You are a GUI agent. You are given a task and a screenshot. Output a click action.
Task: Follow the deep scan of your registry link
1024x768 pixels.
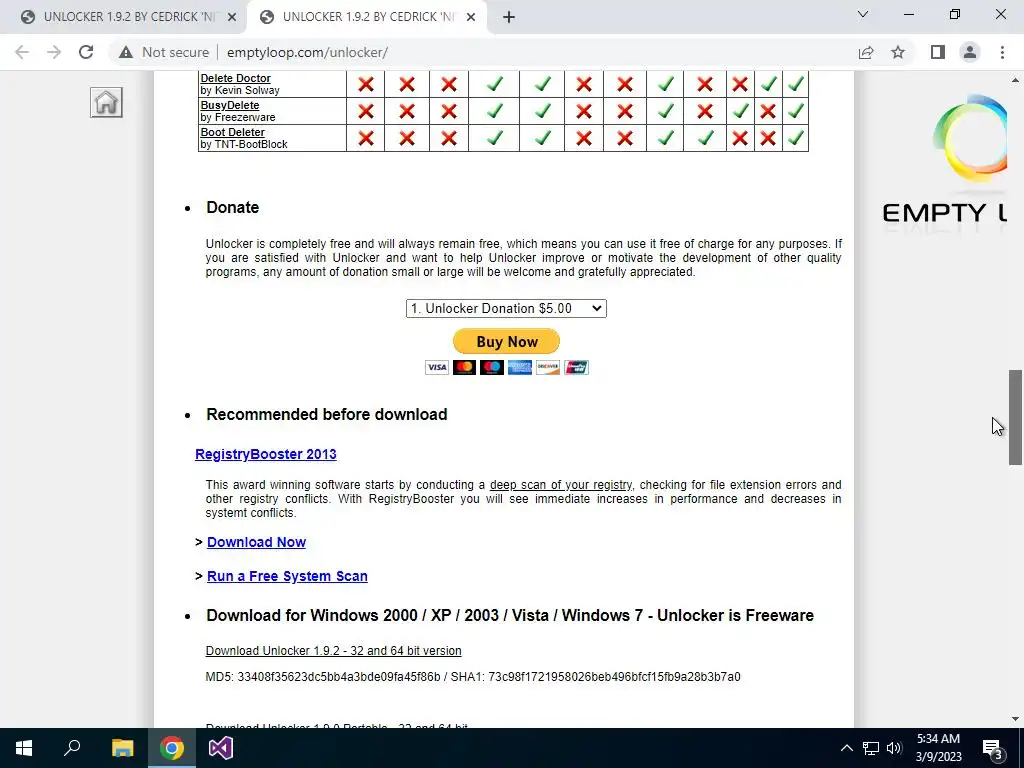[x=561, y=485]
